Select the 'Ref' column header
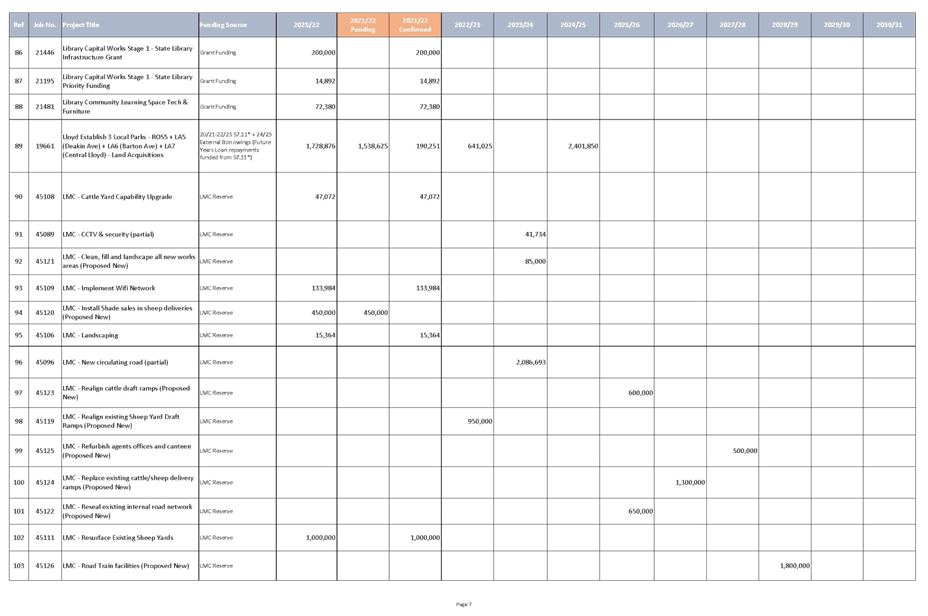The height and width of the screenshot is (616, 928). coord(19,25)
